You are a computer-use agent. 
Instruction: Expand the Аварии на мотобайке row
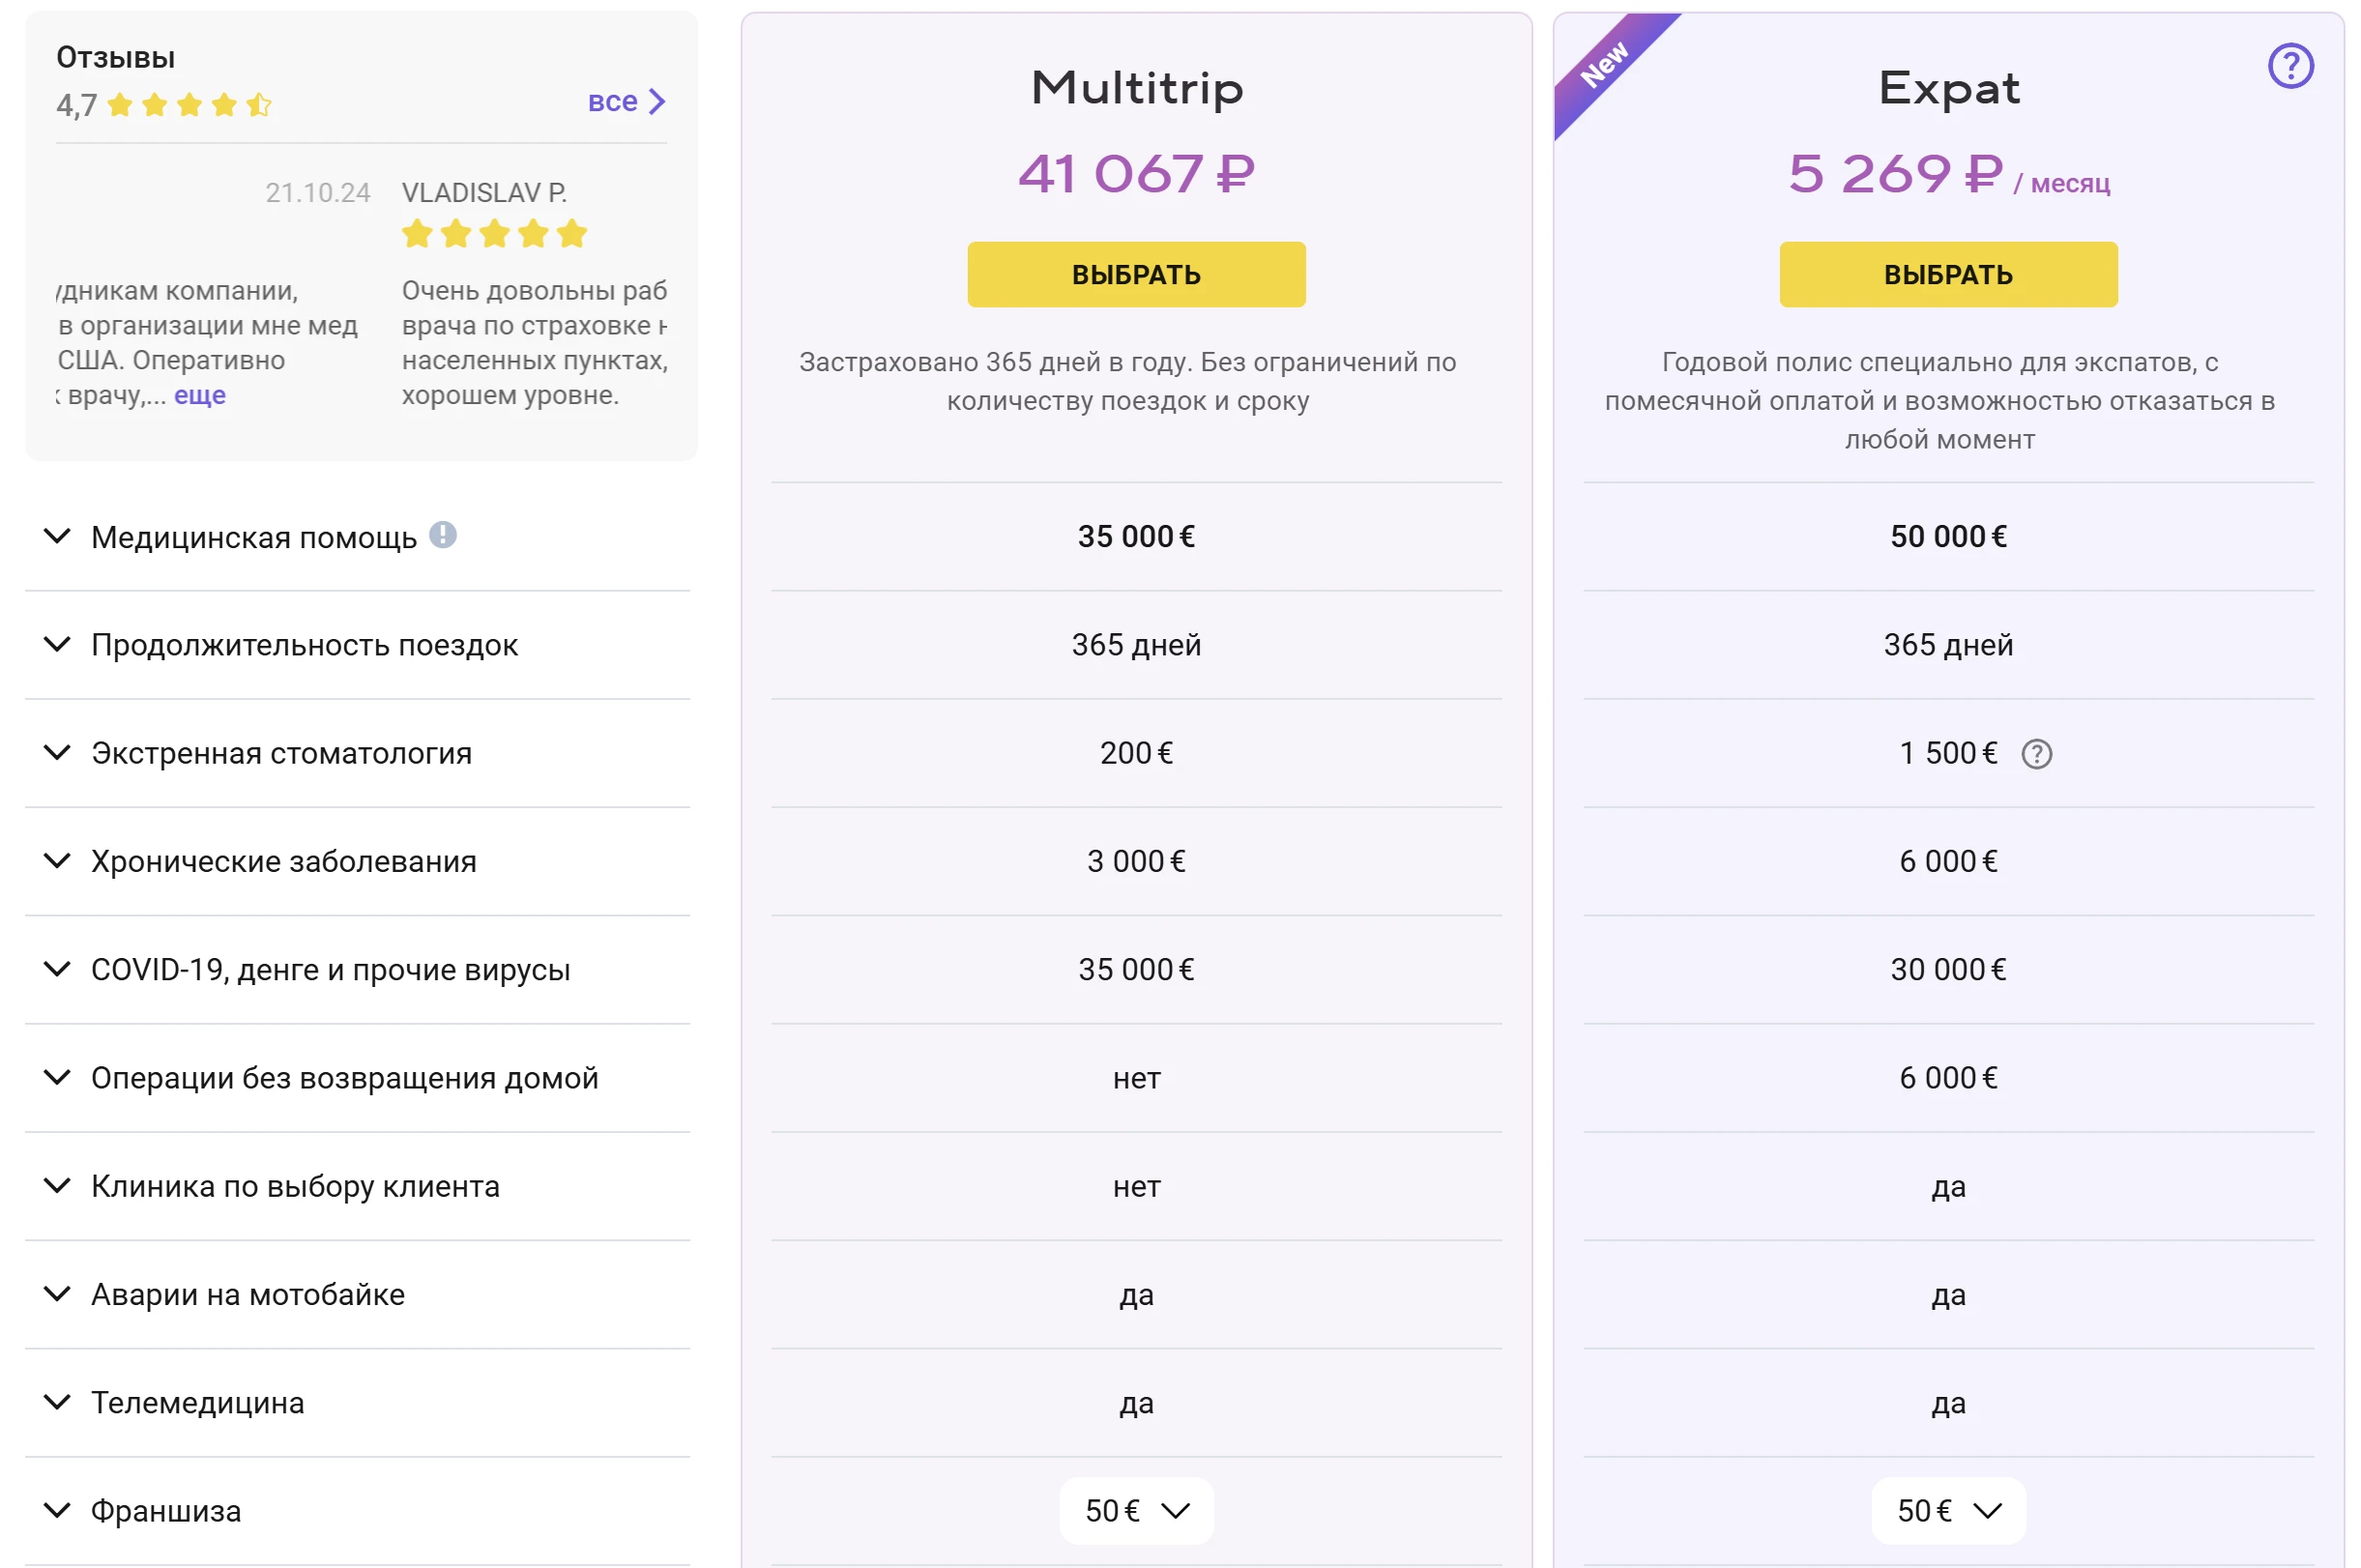58,1294
